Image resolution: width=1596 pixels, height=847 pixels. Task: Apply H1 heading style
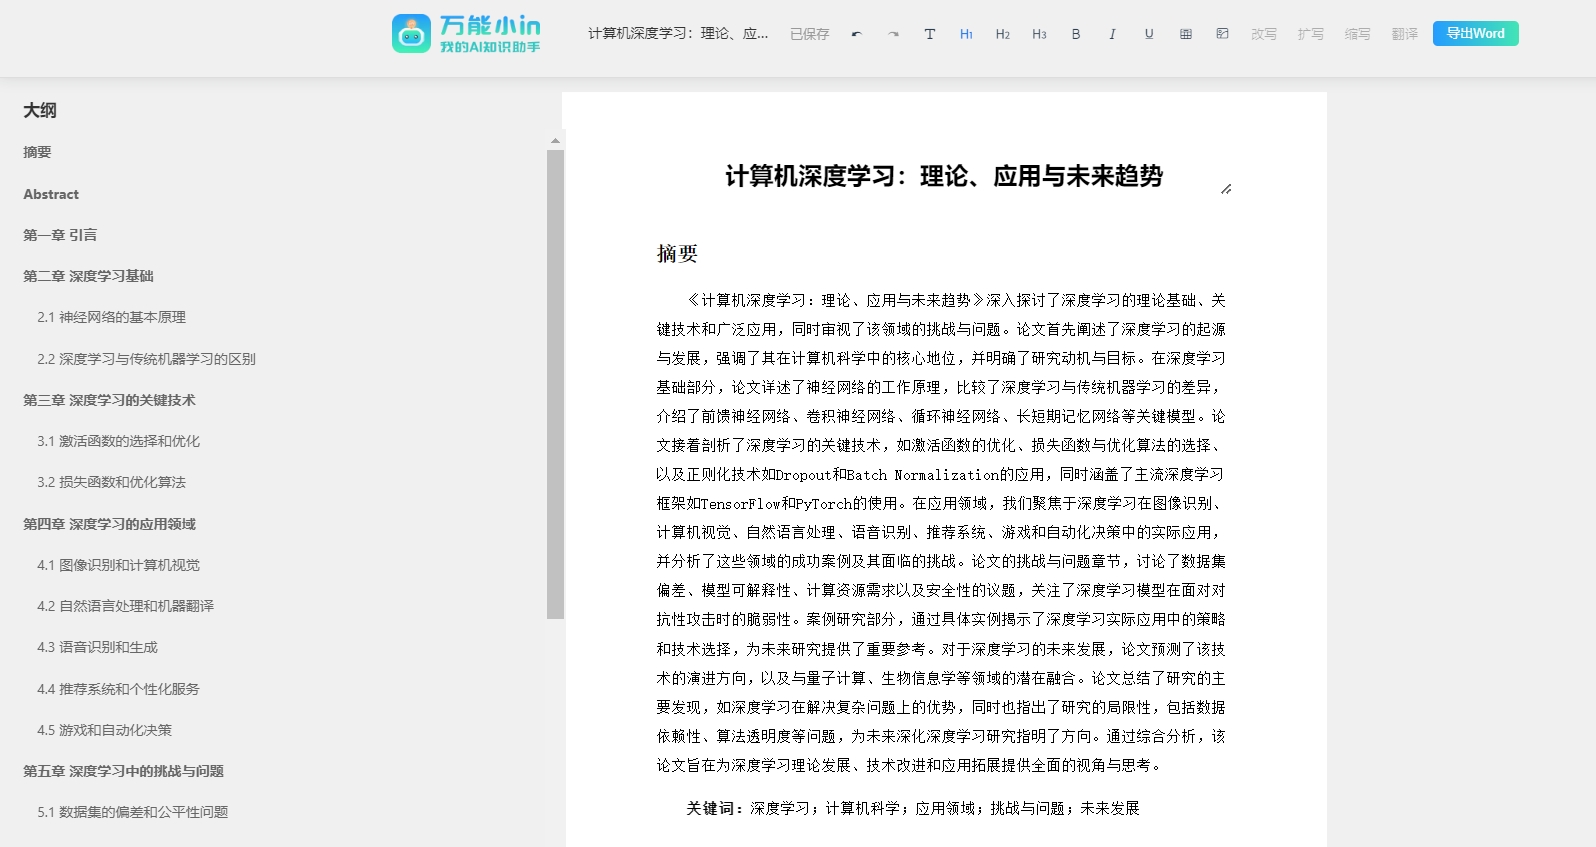[x=966, y=34]
